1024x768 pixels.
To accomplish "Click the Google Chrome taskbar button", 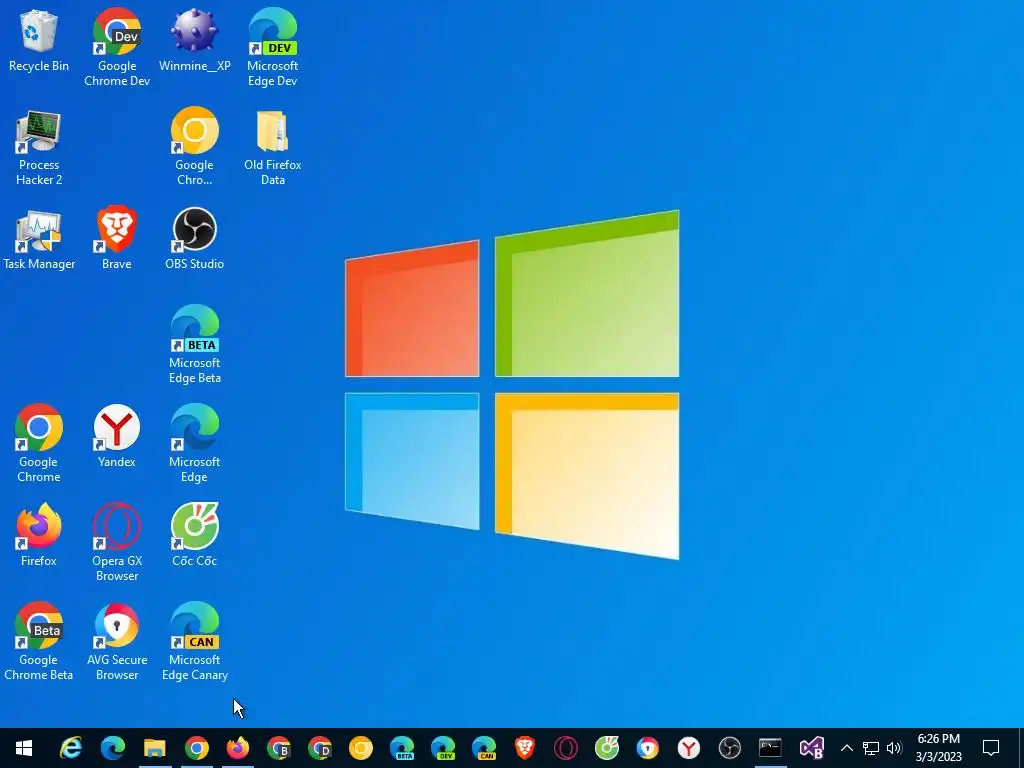I will point(197,748).
